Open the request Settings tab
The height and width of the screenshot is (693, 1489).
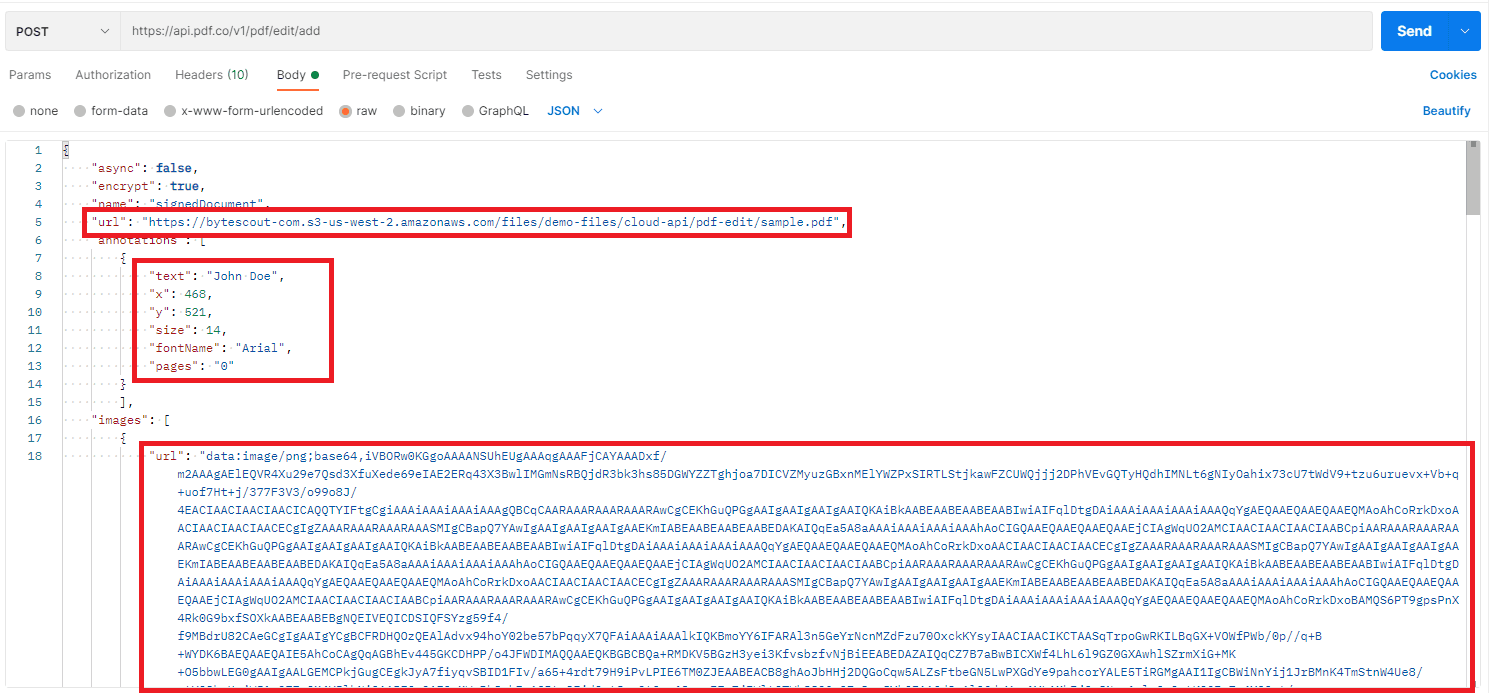[x=549, y=75]
